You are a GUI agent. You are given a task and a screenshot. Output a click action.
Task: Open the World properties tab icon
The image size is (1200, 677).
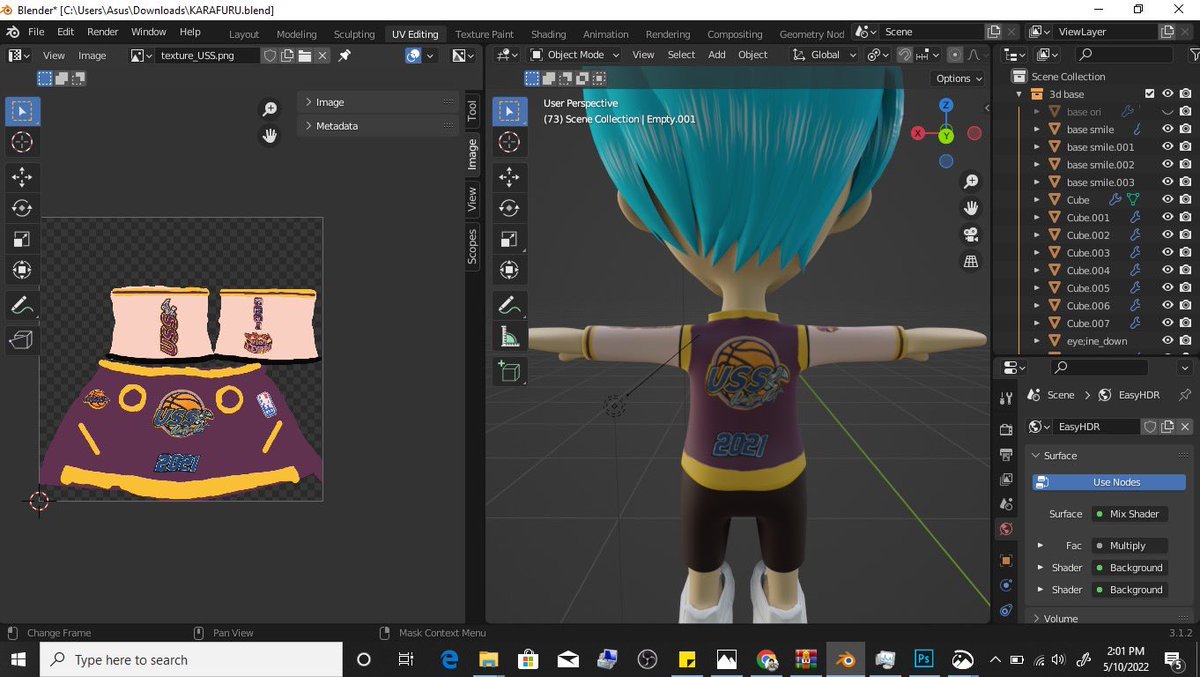[1006, 529]
